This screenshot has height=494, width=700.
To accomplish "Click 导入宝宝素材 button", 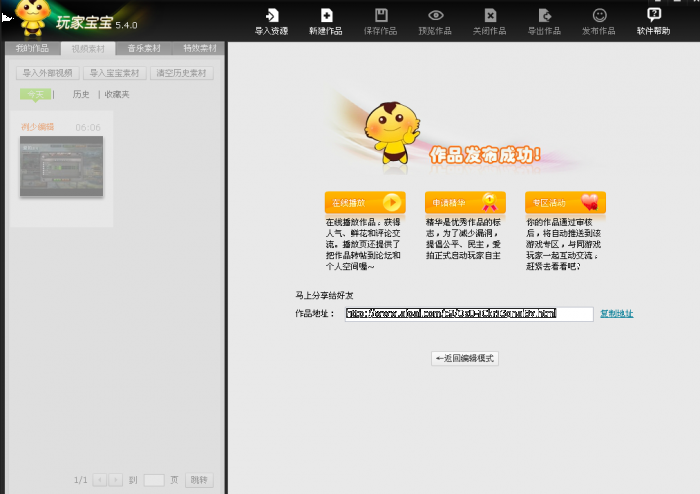I will (115, 73).
